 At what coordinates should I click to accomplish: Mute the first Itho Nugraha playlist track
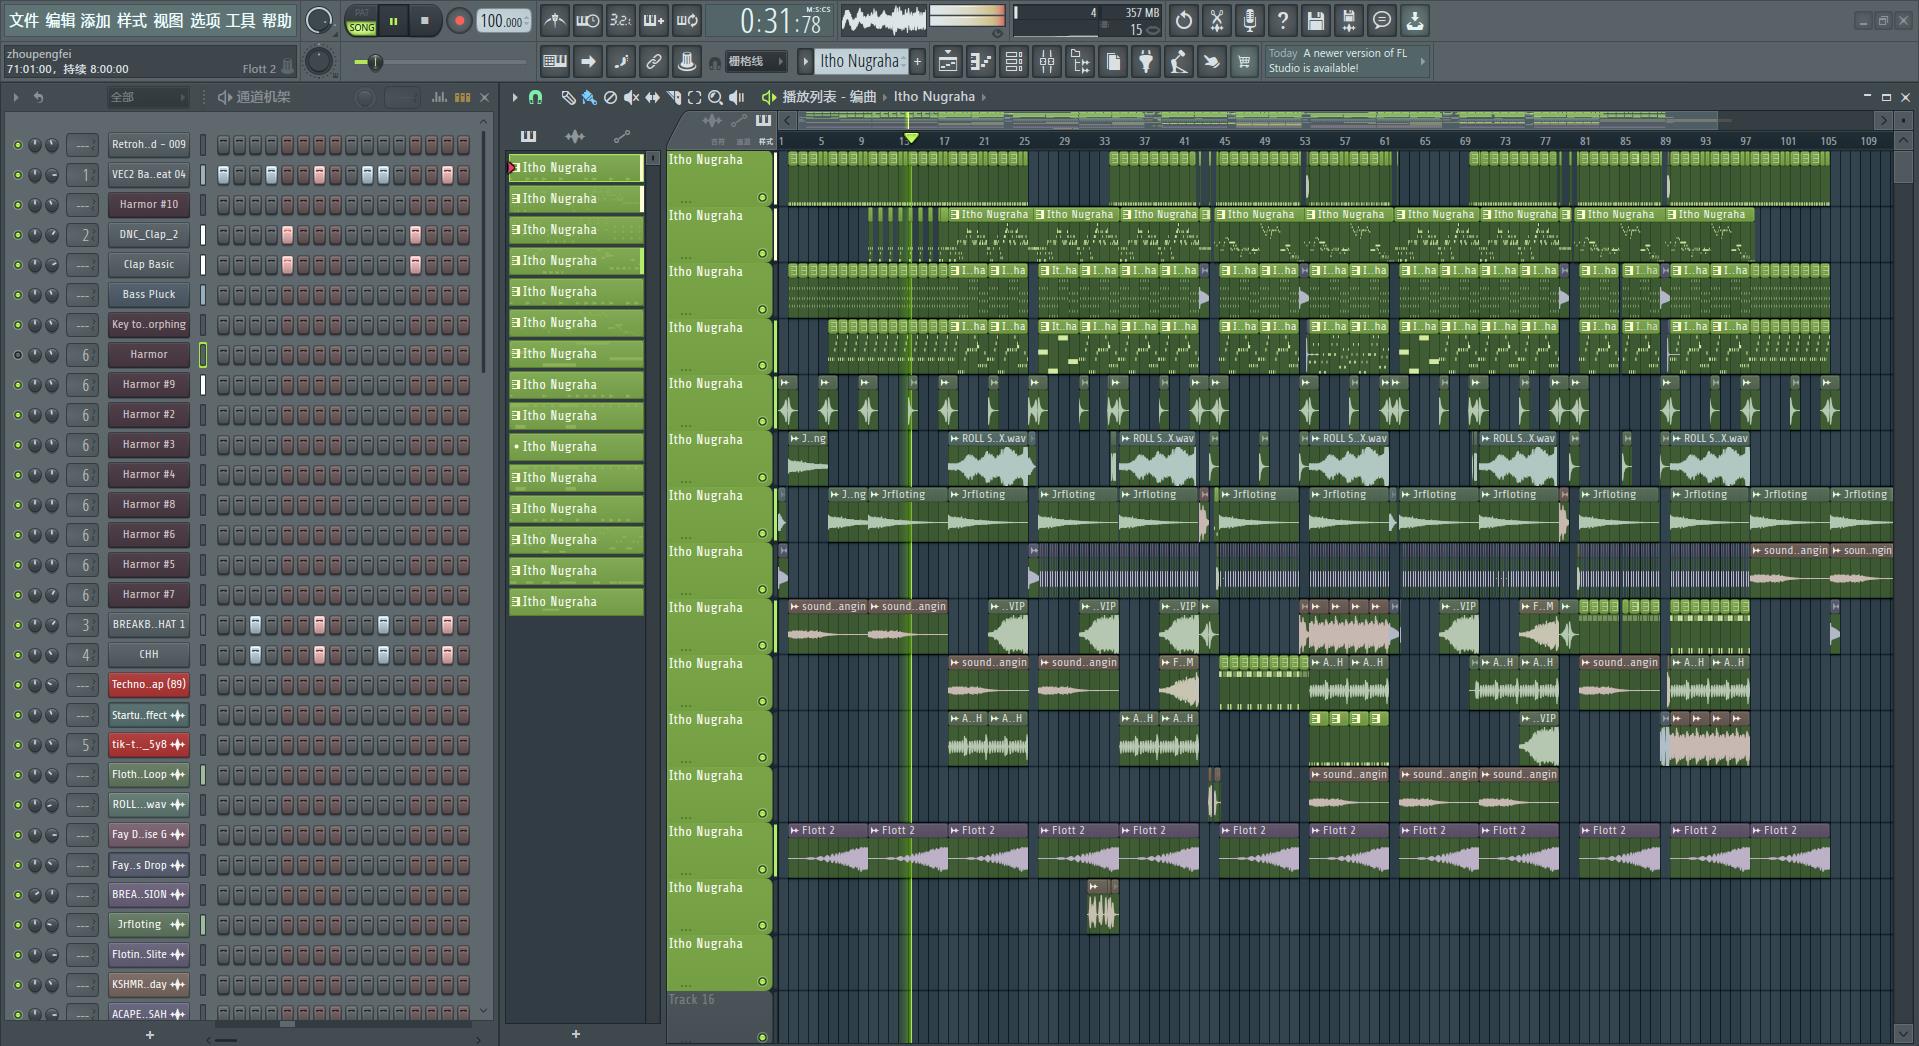tap(762, 198)
